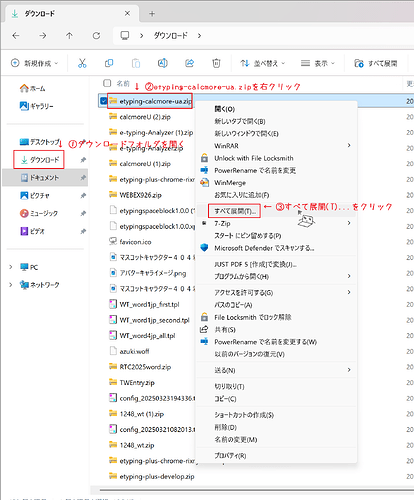
Task: Go up one folder with Up arrow
Action: click(x=69, y=35)
